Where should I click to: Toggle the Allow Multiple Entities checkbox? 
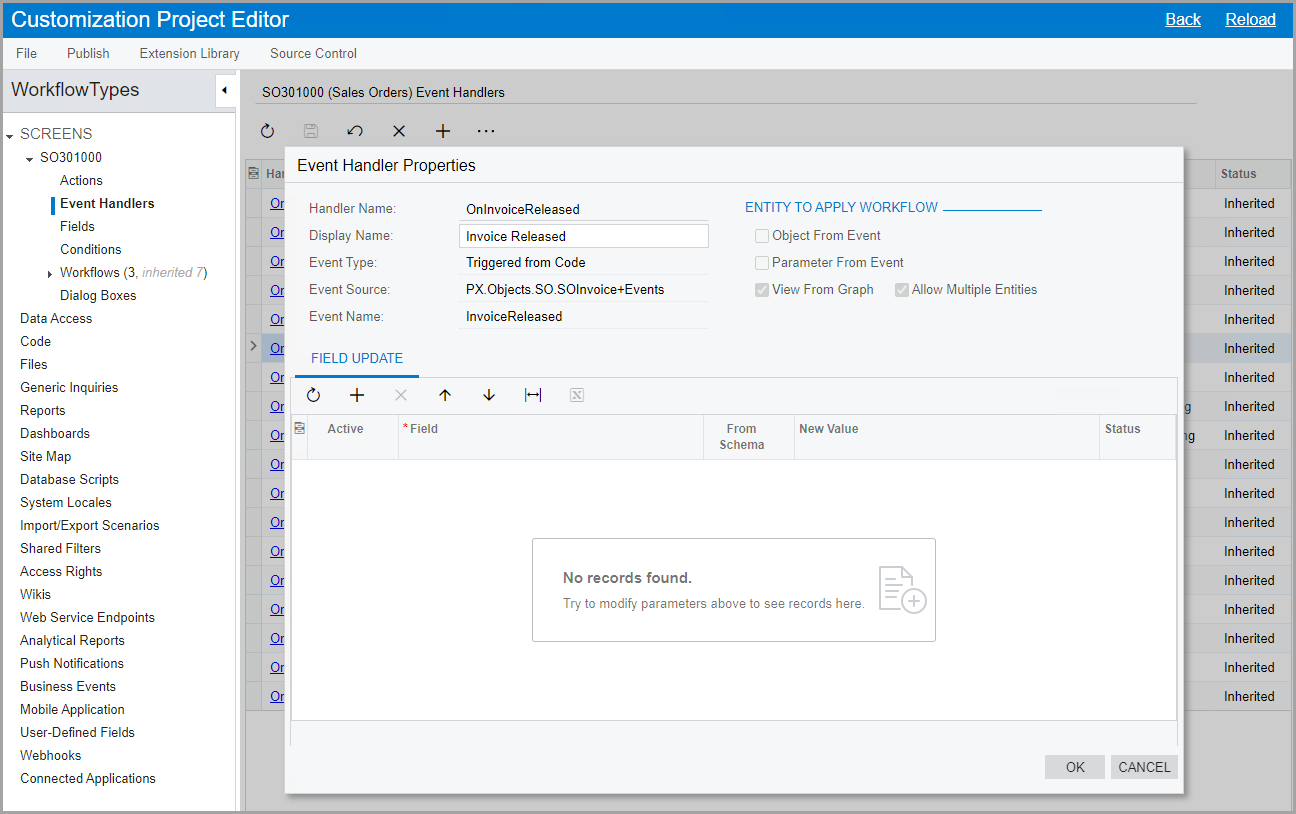902,290
